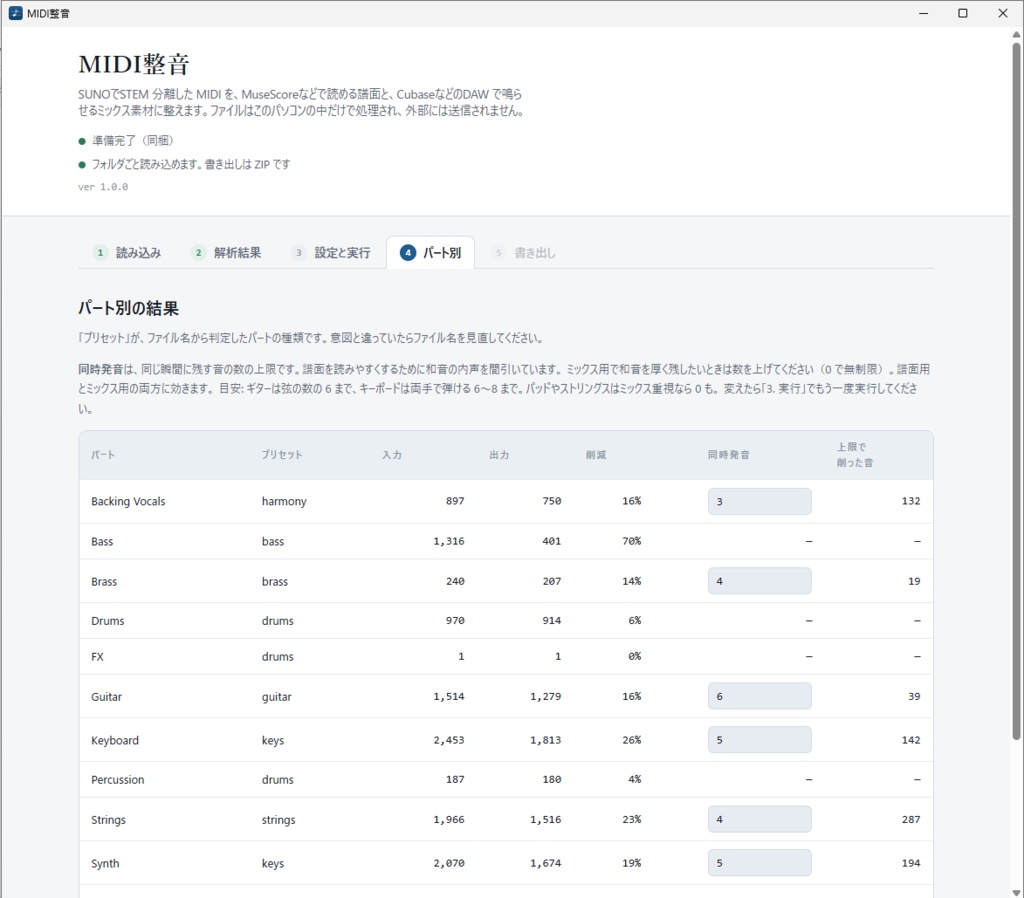Click the guitar preset cell
The image size is (1024, 898).
point(277,697)
